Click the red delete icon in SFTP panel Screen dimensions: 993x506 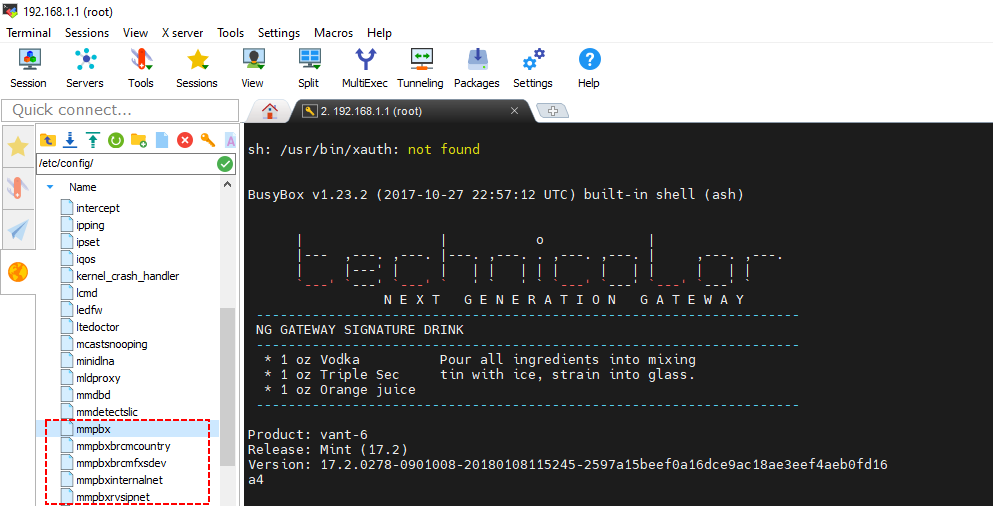click(184, 140)
